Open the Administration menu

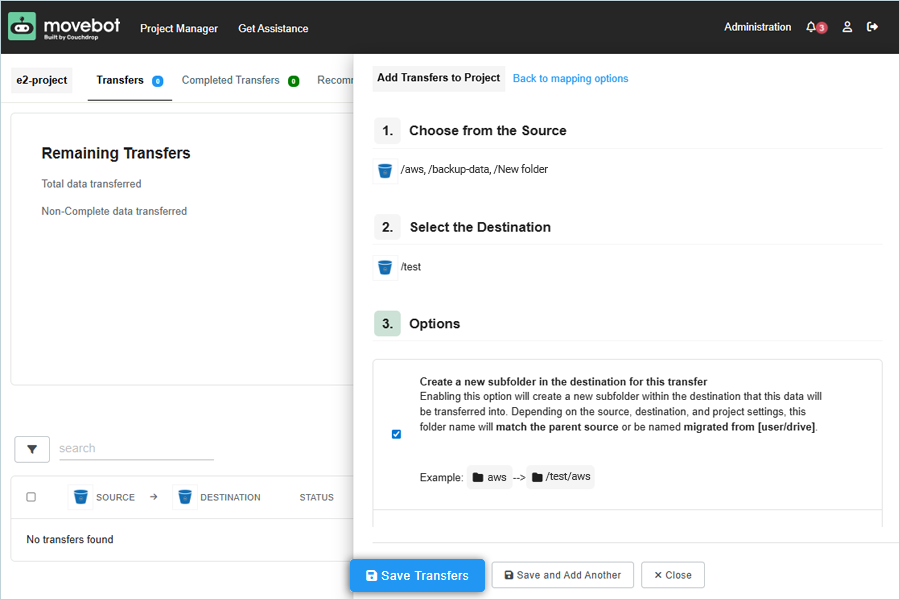pos(757,27)
